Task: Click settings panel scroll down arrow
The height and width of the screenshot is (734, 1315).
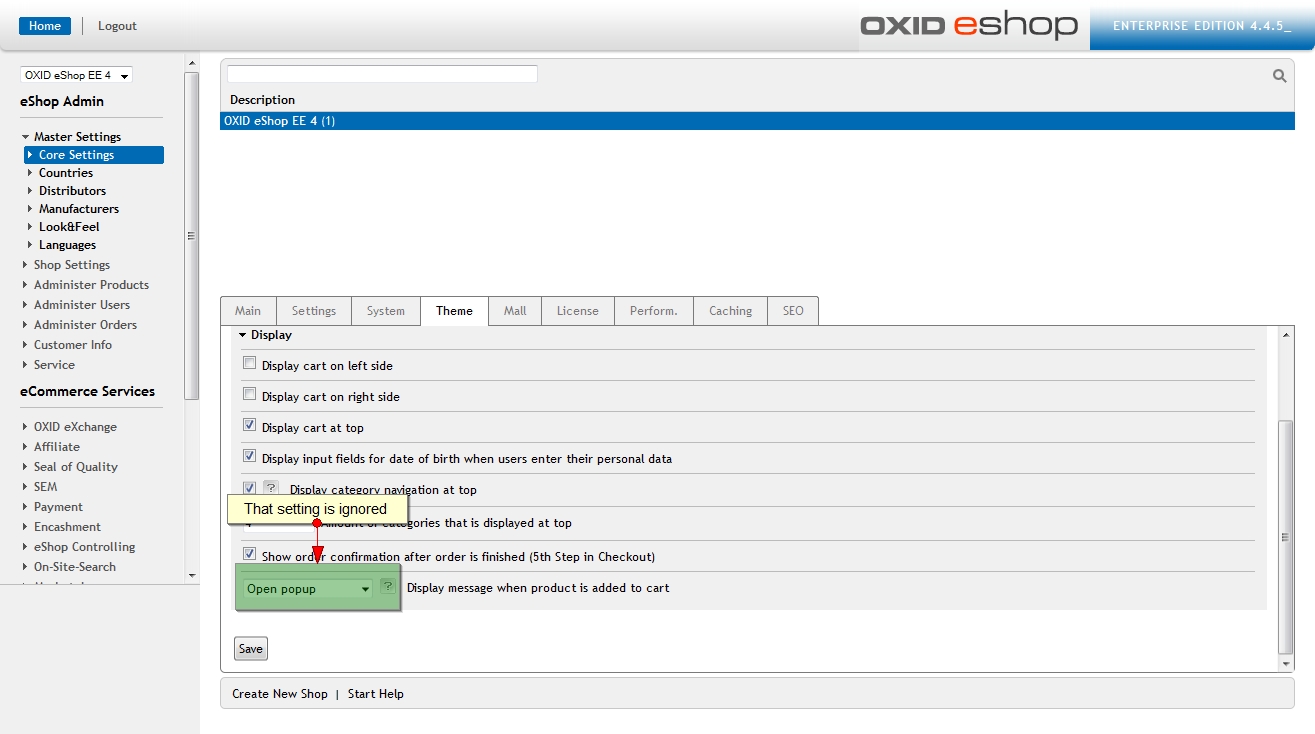Action: (1286, 663)
